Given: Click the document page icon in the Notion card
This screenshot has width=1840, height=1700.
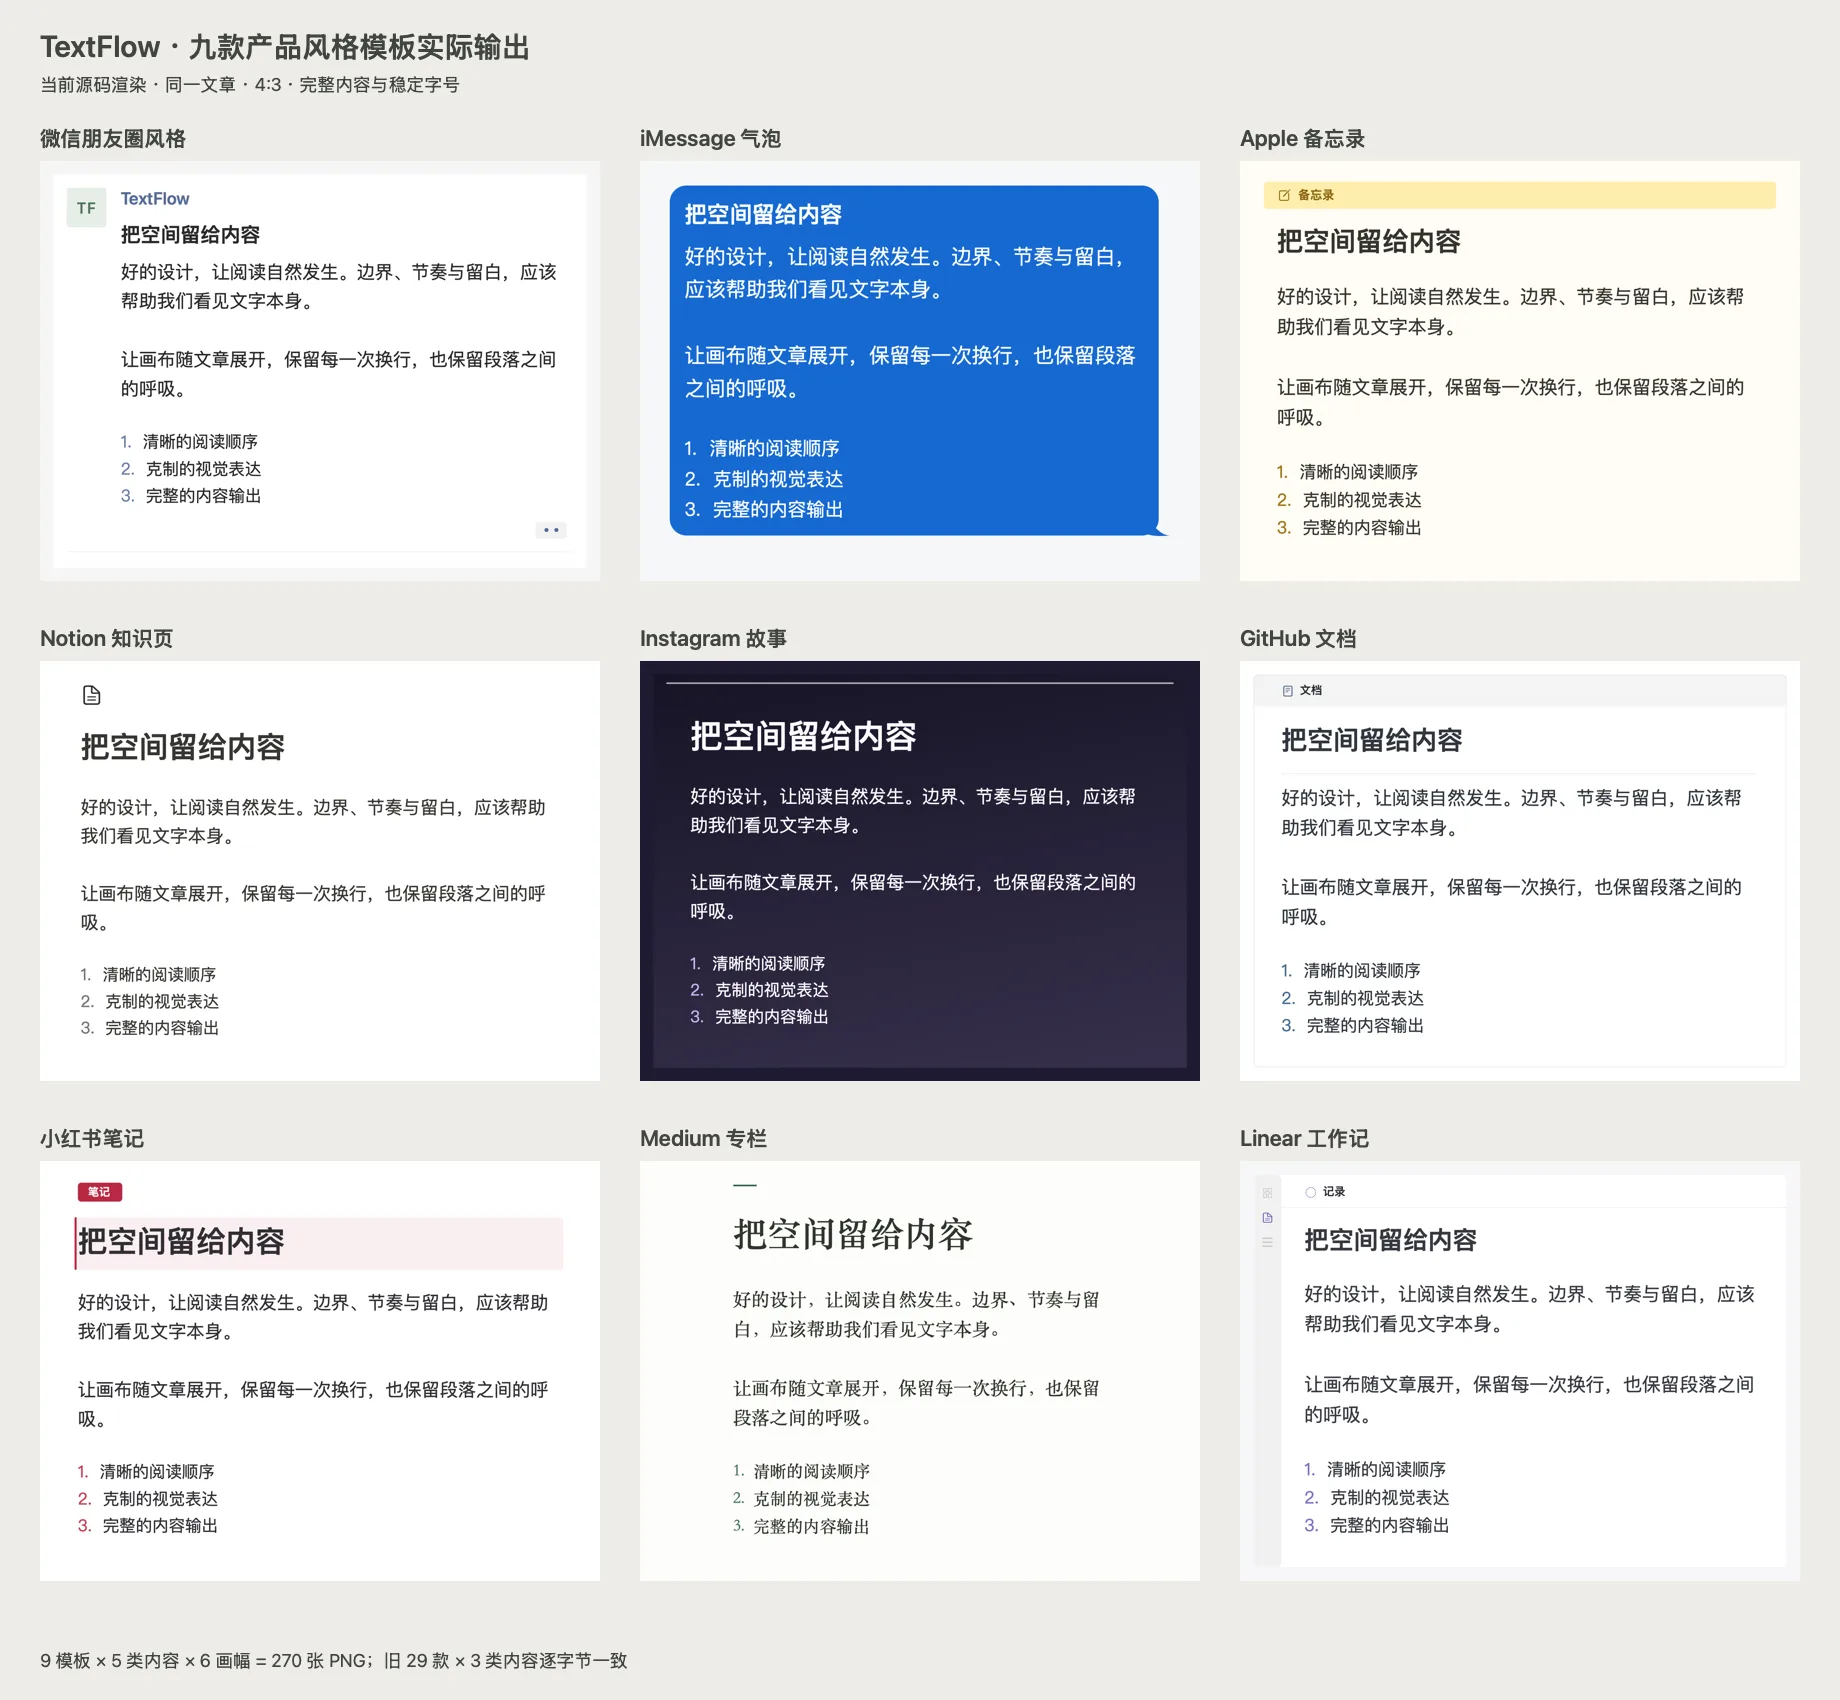Looking at the screenshot, I should click(x=92, y=695).
